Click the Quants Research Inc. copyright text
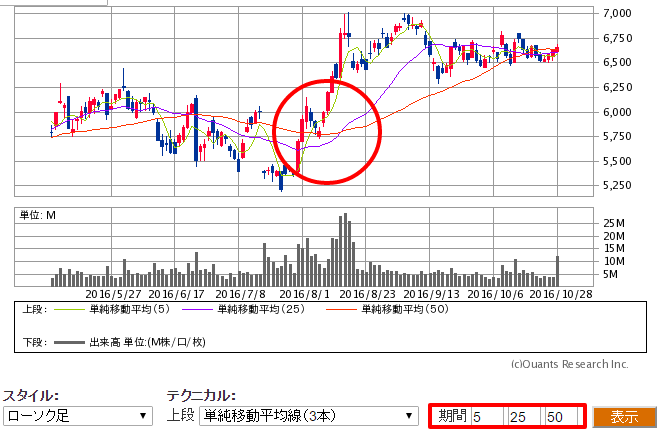Screen dimensions: 660x431 coord(569,364)
